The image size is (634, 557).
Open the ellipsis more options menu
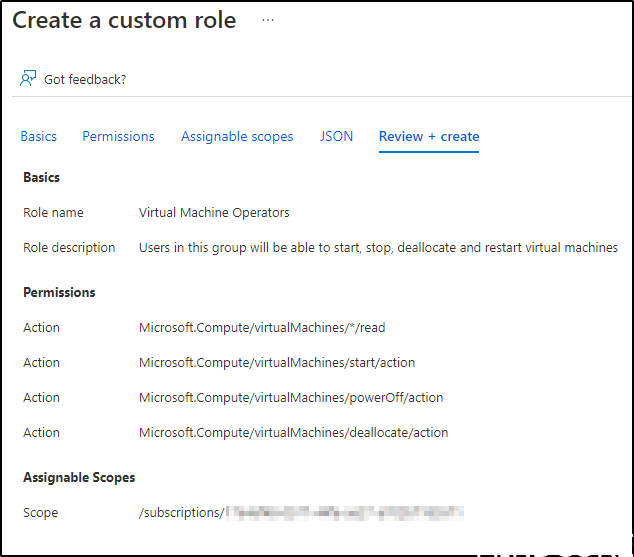point(268,20)
